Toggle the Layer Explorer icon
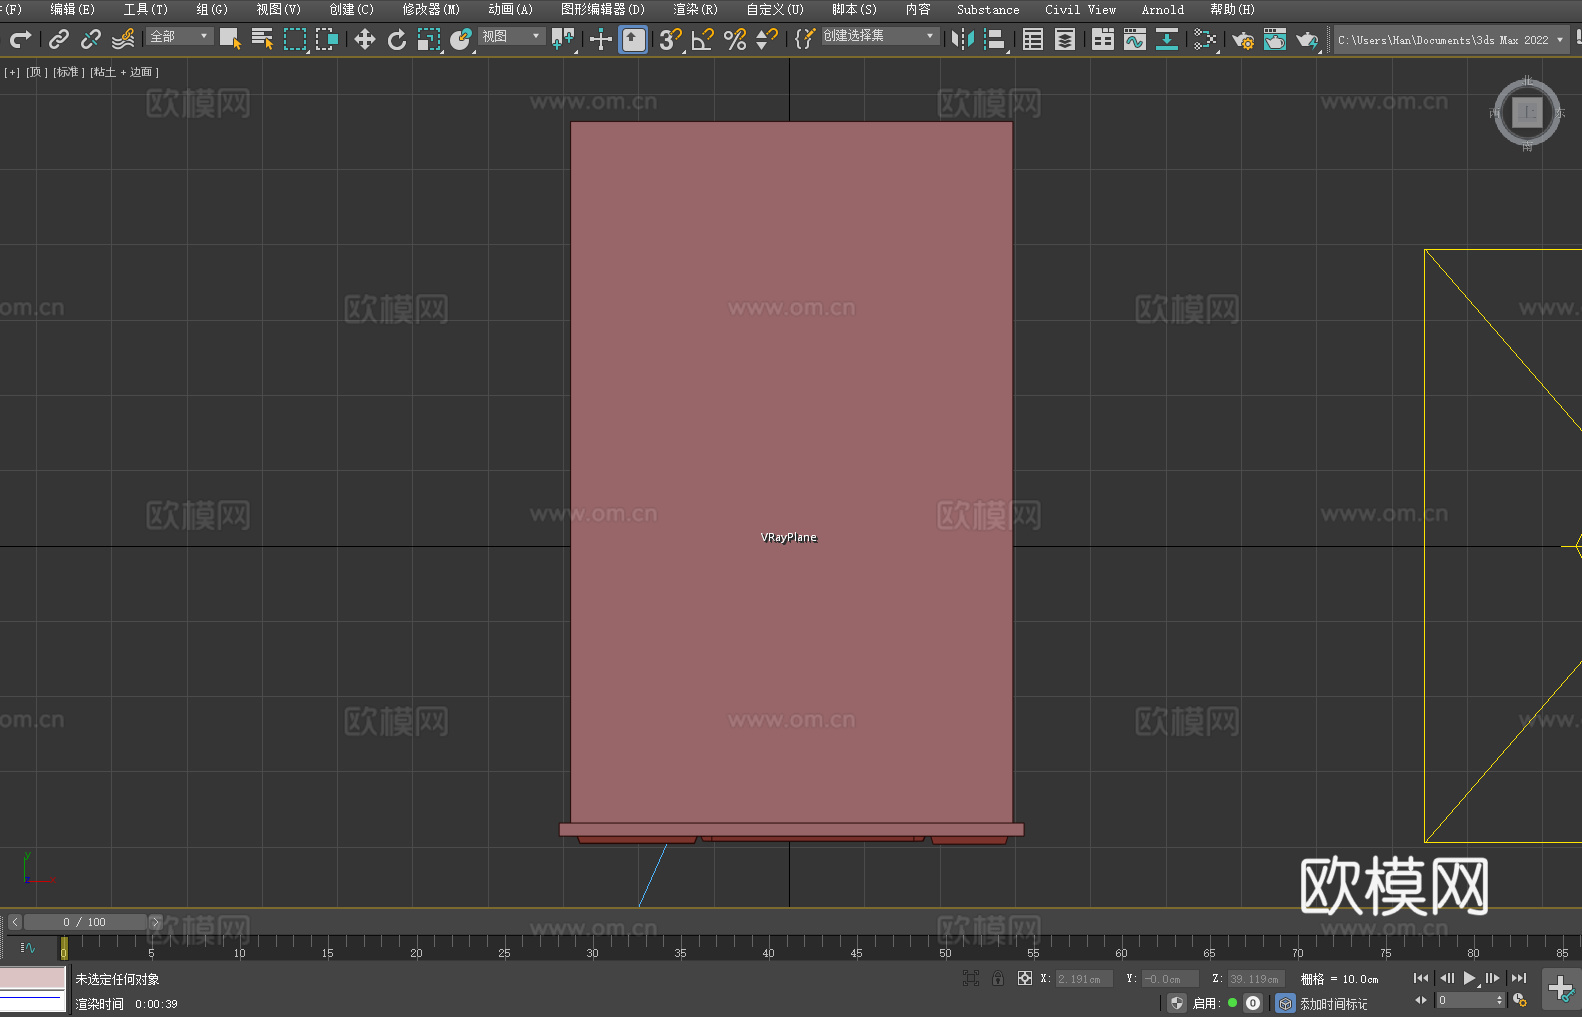The height and width of the screenshot is (1017, 1582). [x=1065, y=39]
